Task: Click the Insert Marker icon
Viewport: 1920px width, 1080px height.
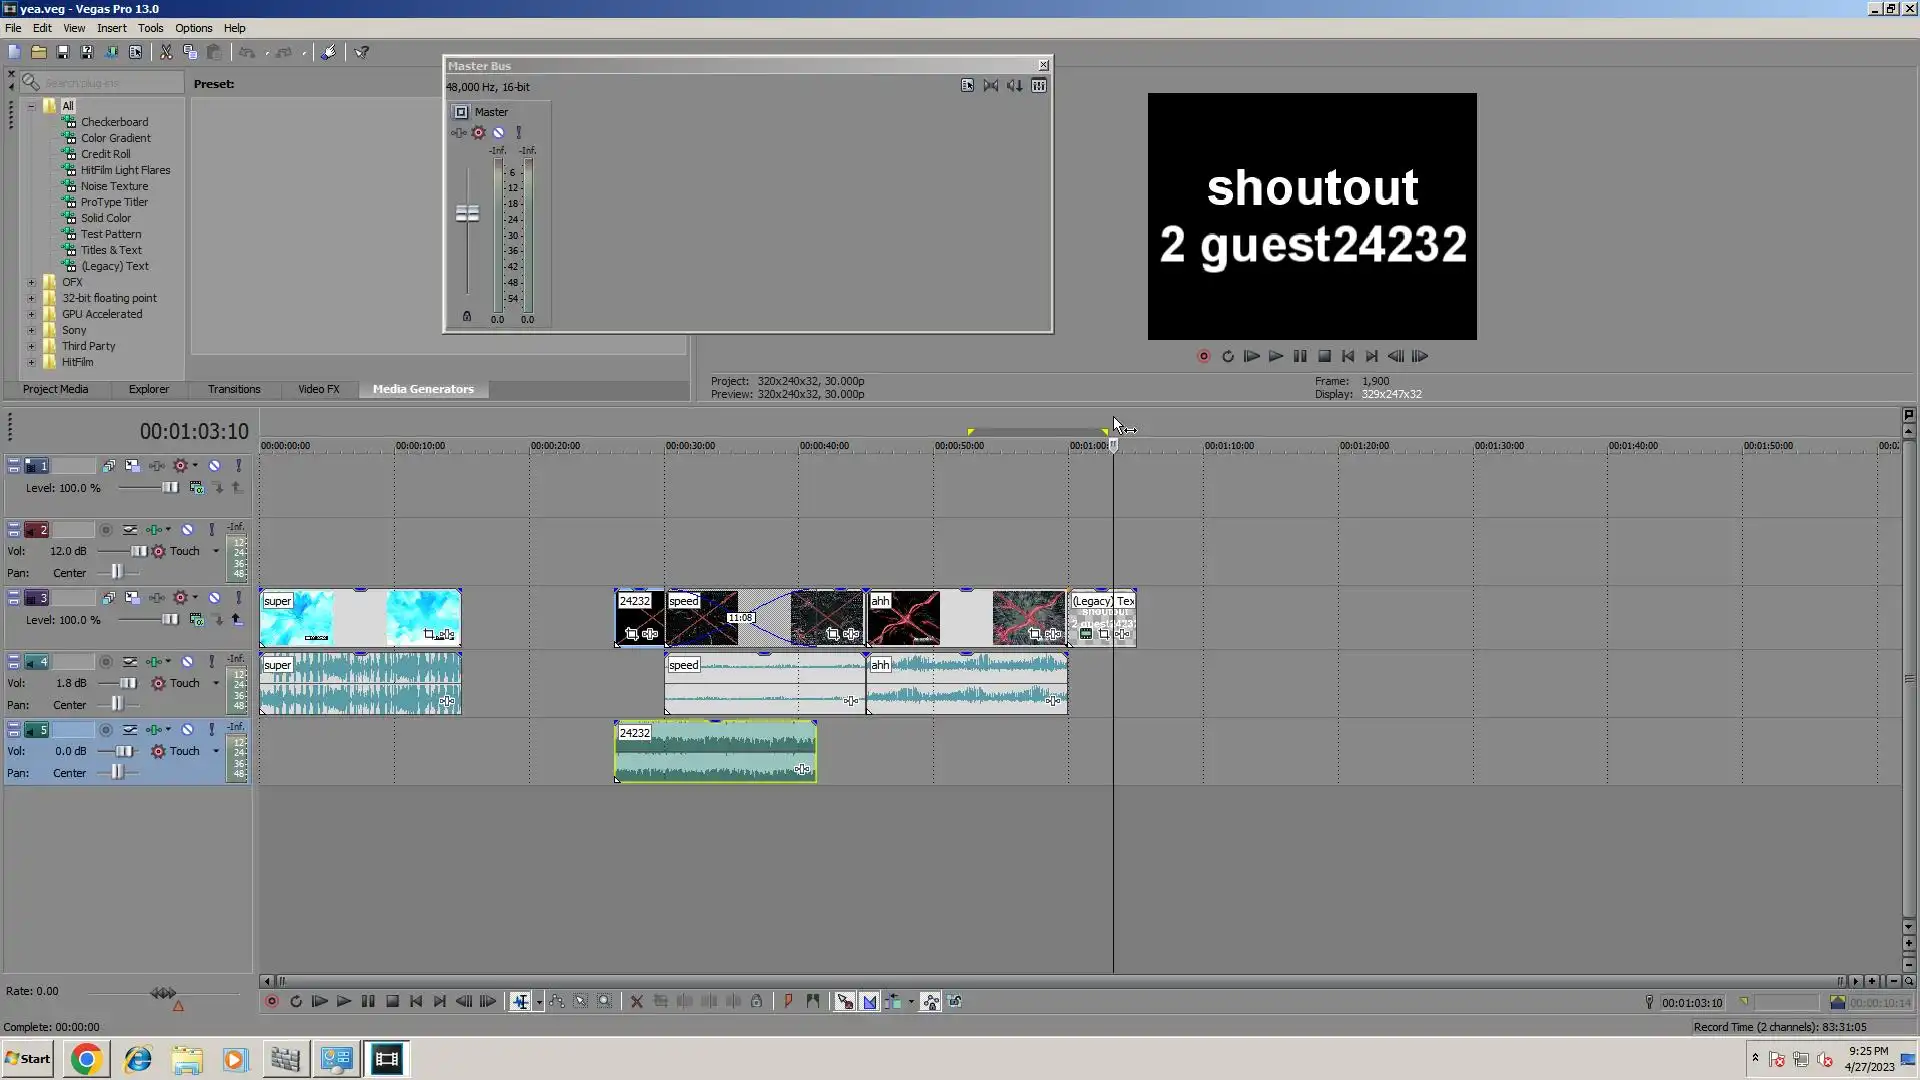Action: click(788, 1002)
